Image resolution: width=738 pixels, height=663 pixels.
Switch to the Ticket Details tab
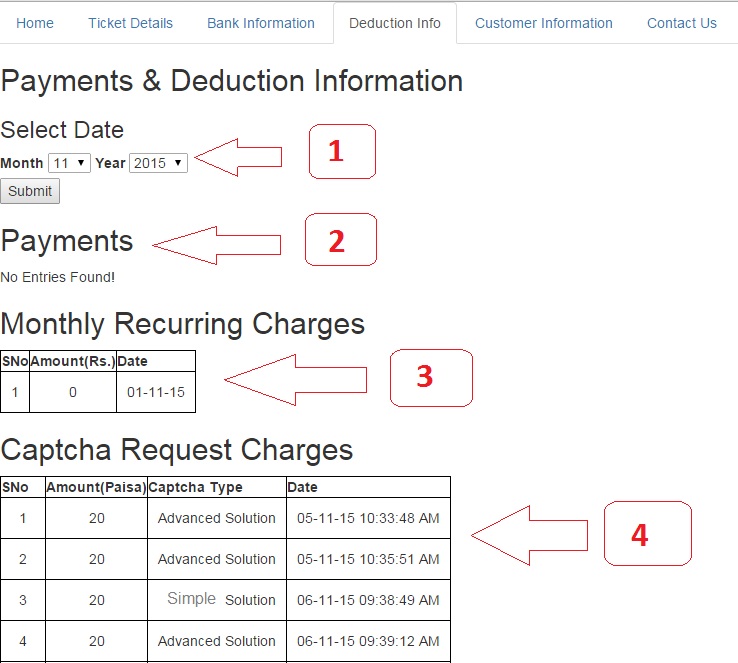pos(130,23)
